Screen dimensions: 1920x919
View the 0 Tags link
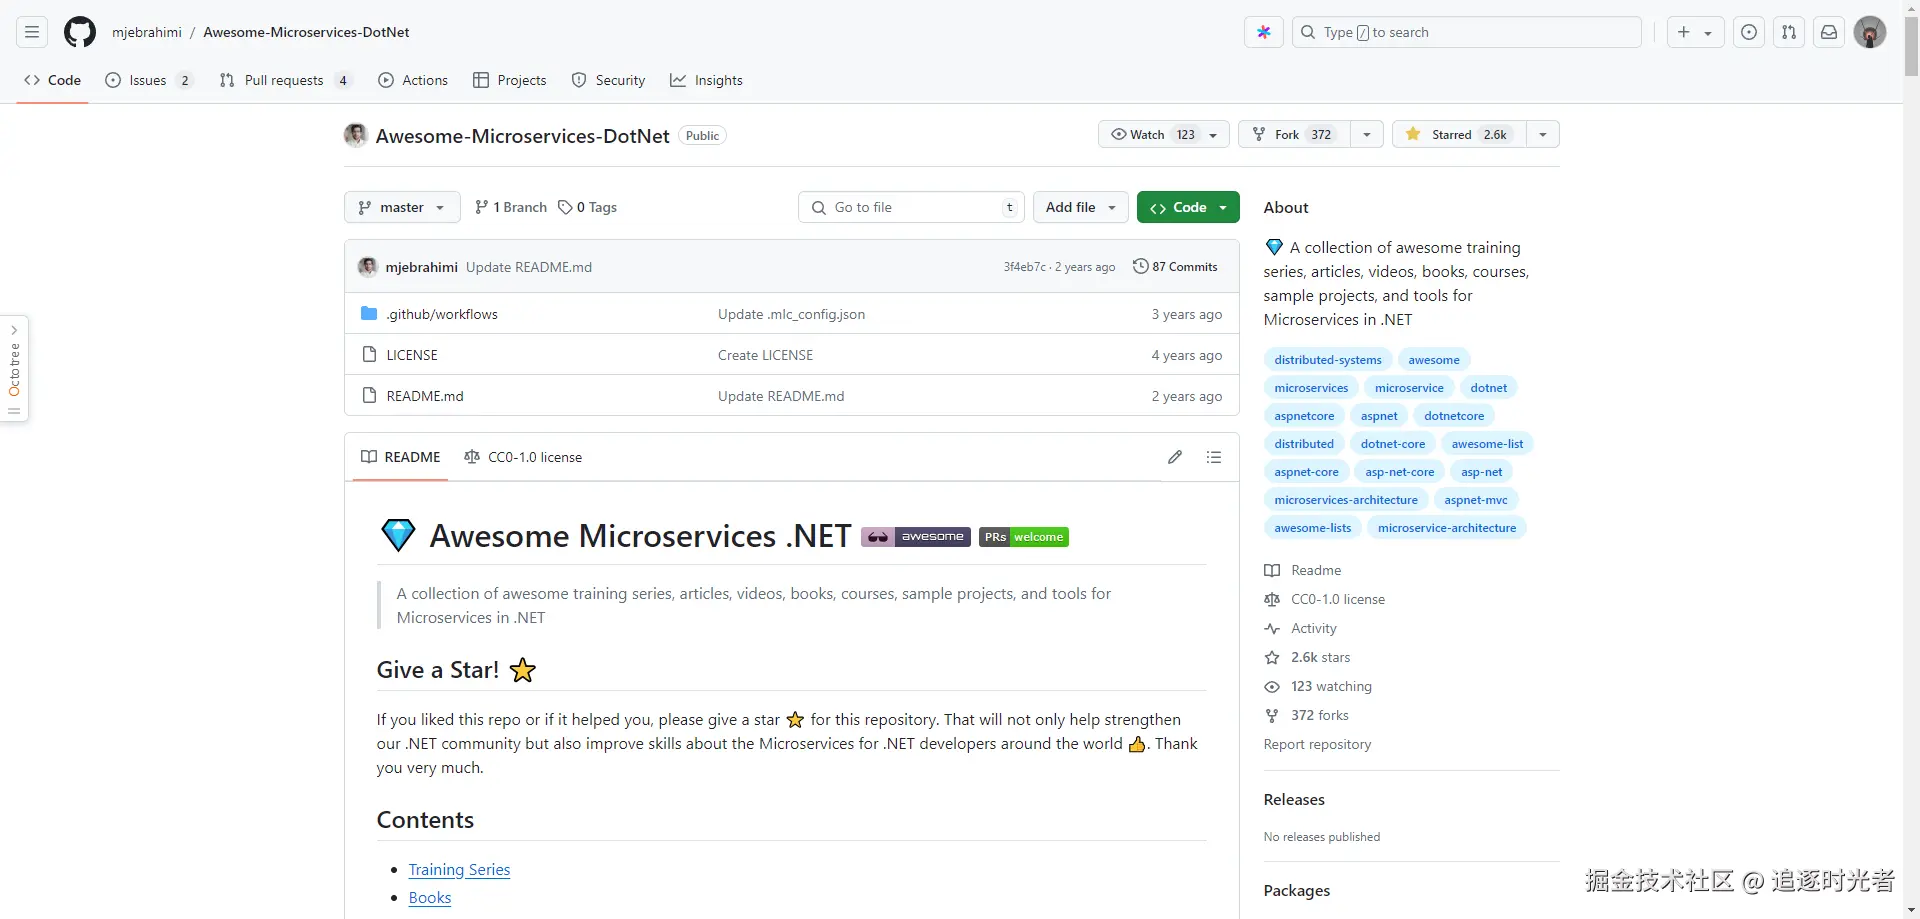588,207
